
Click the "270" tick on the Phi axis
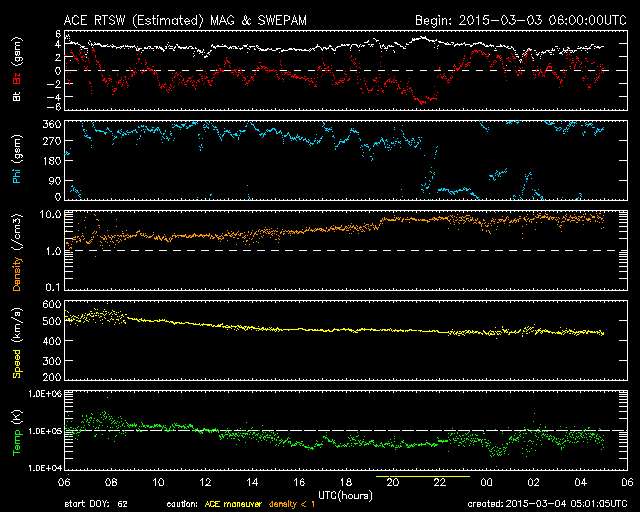click(52, 142)
